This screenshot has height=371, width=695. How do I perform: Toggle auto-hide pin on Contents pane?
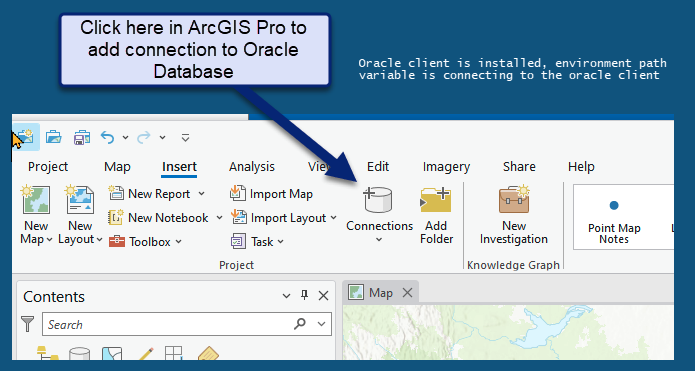click(305, 295)
